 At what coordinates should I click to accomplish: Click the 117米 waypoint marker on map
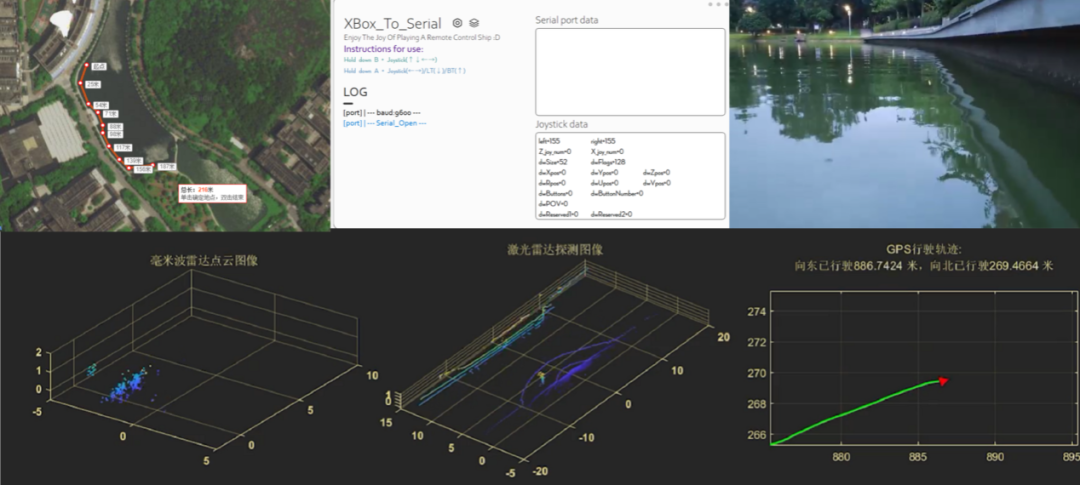[x=123, y=147]
